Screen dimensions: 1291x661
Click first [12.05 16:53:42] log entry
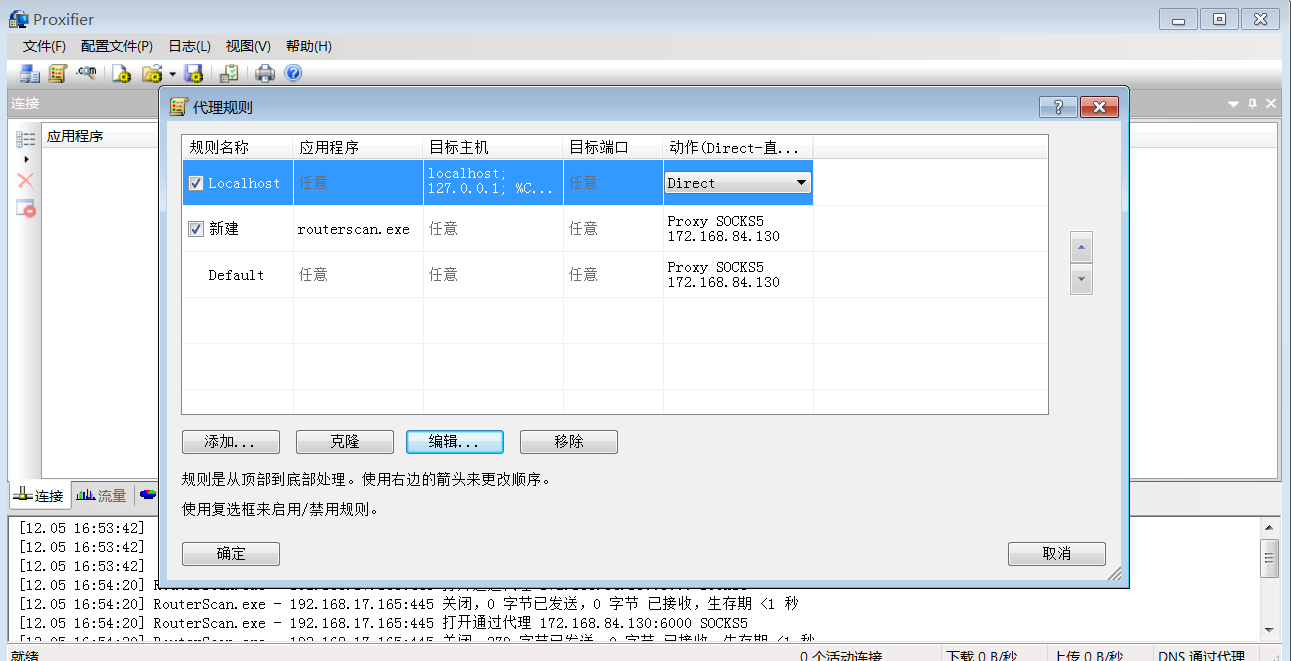(x=82, y=528)
